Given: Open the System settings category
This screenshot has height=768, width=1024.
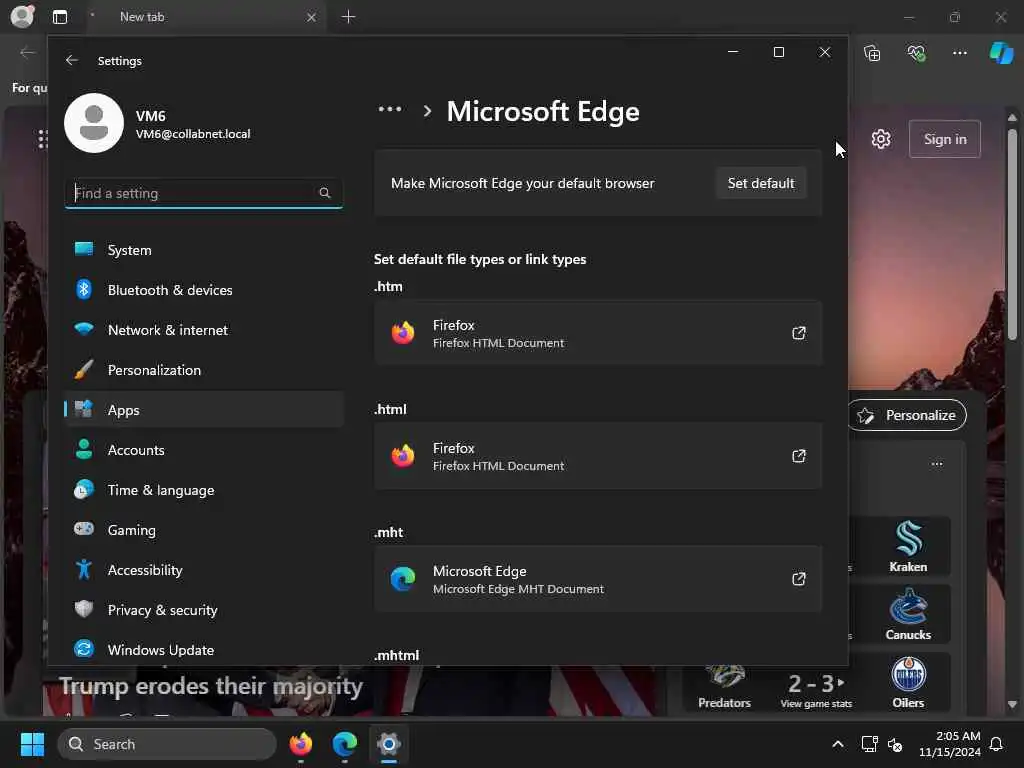Looking at the screenshot, I should 204,249.
